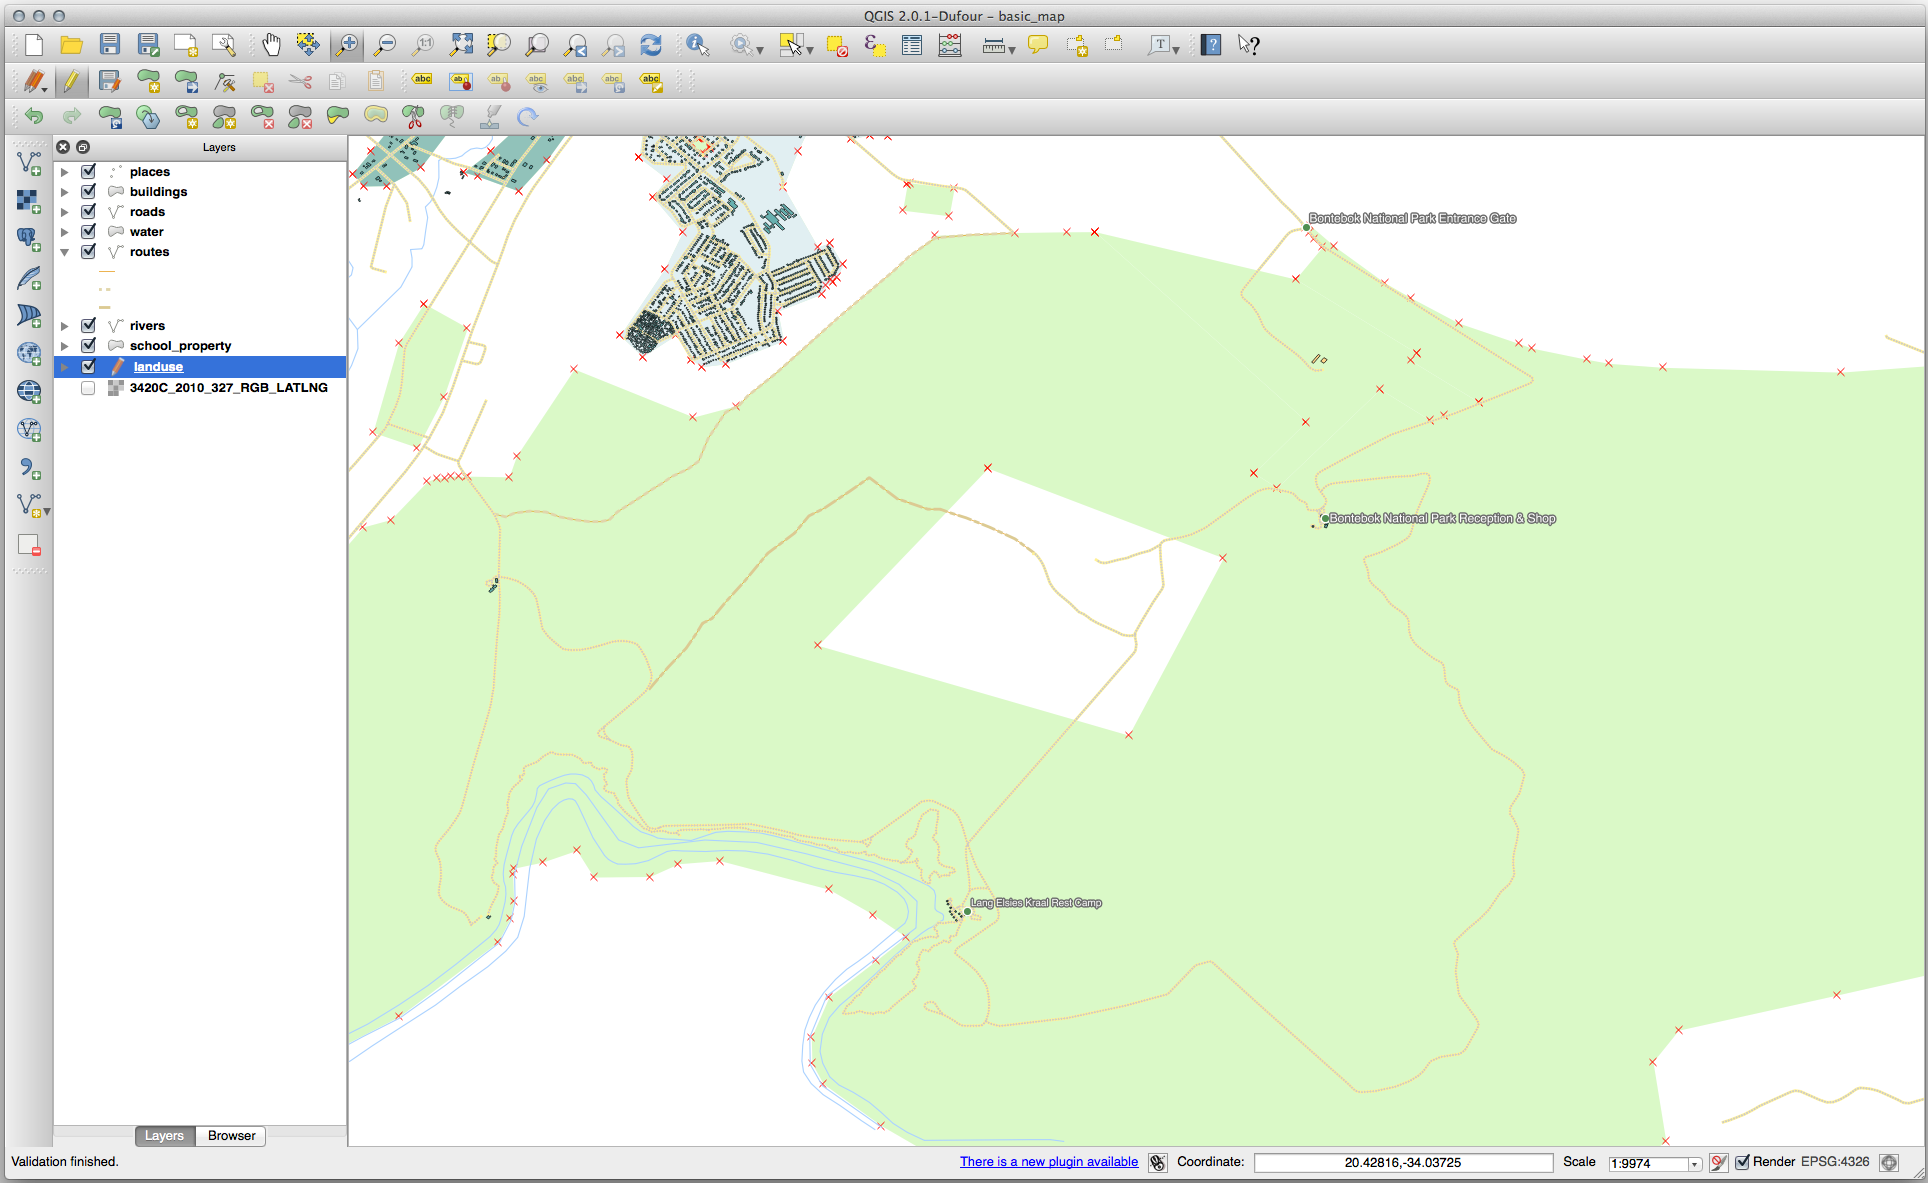Toggle visibility of the roads layer

(x=88, y=211)
